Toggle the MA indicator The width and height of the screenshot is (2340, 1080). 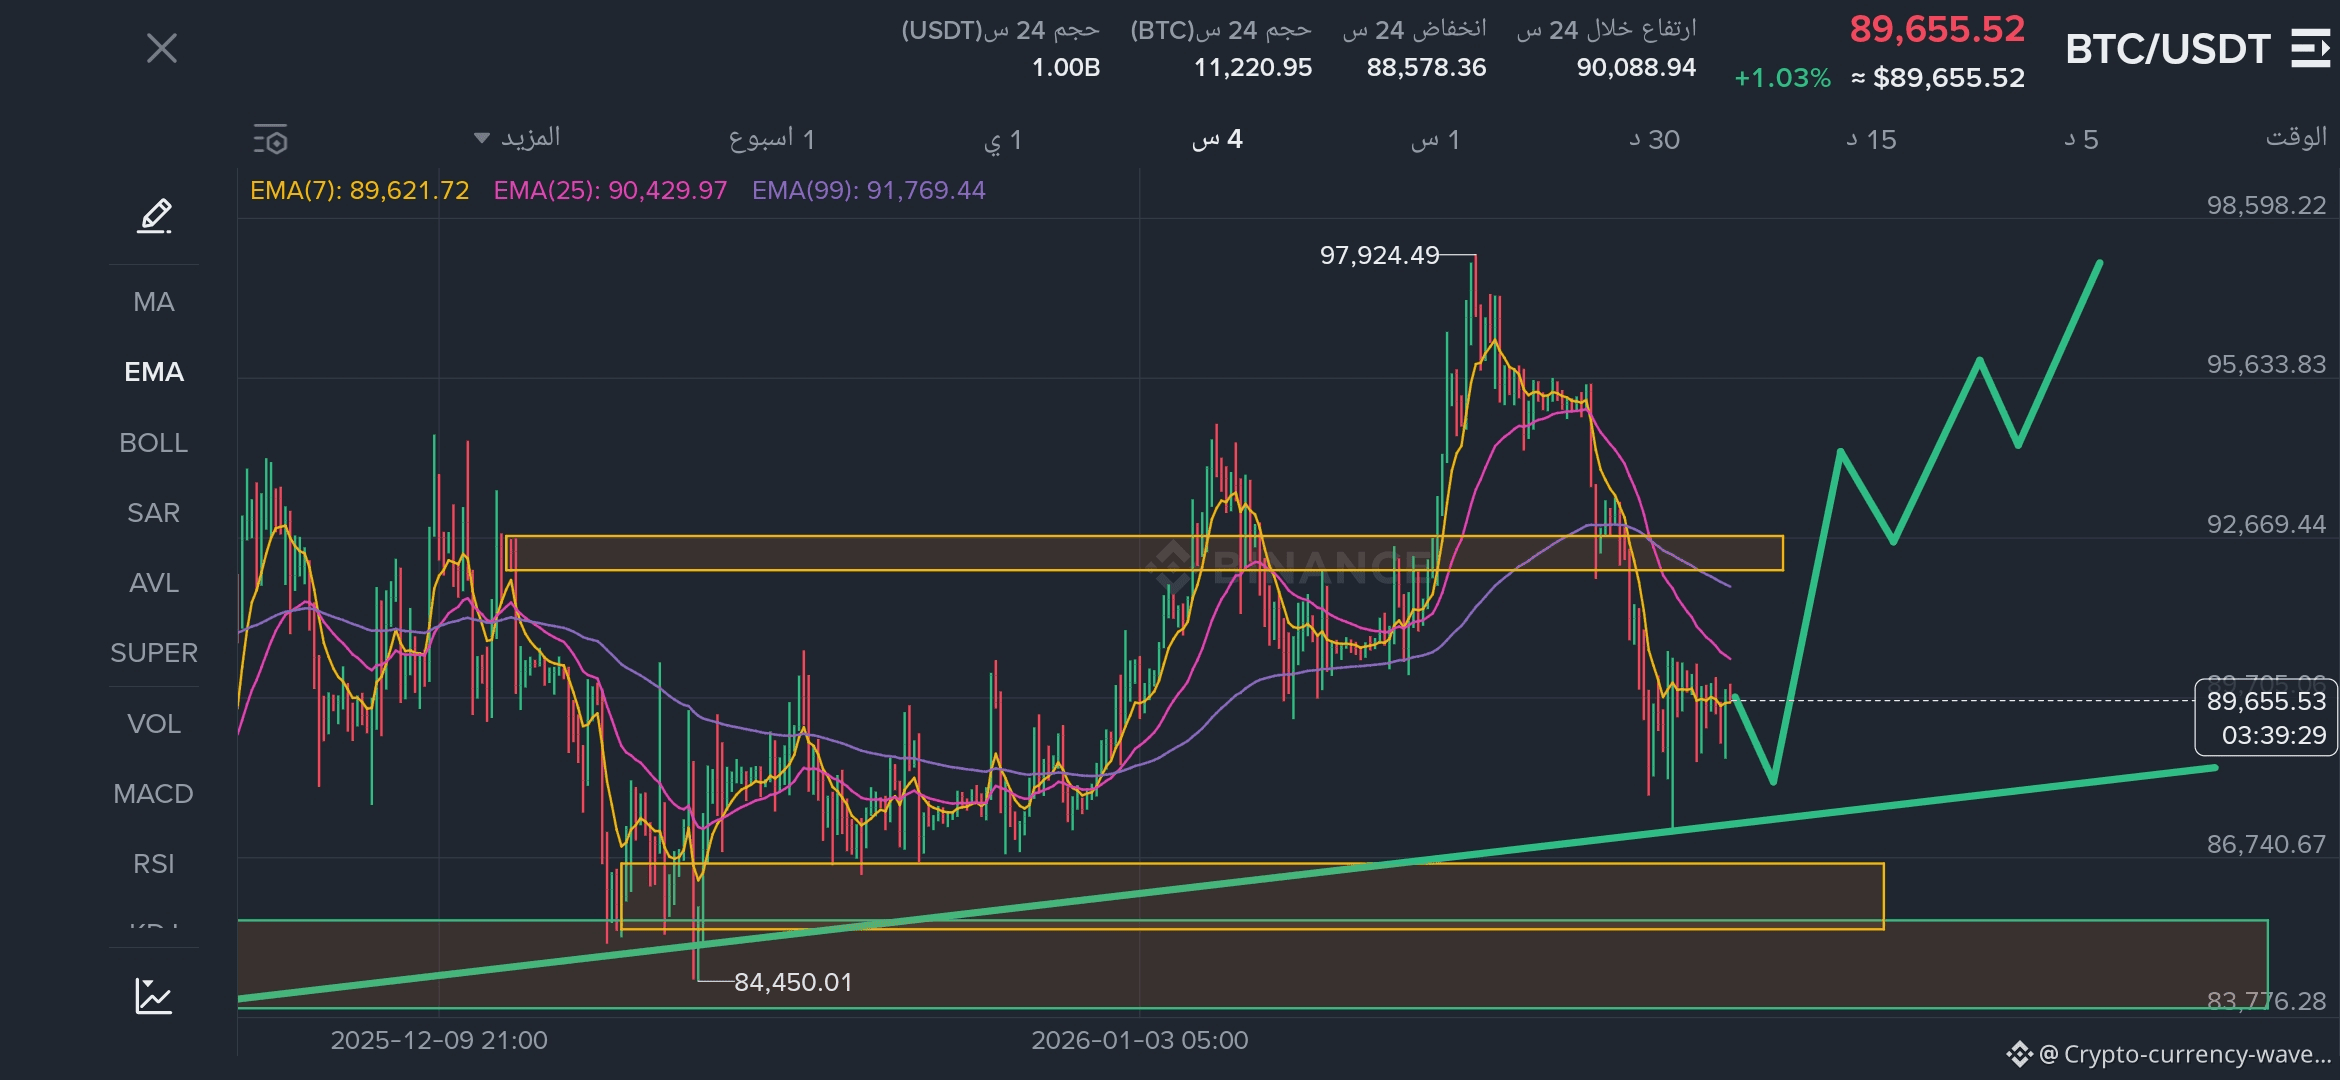click(x=154, y=302)
